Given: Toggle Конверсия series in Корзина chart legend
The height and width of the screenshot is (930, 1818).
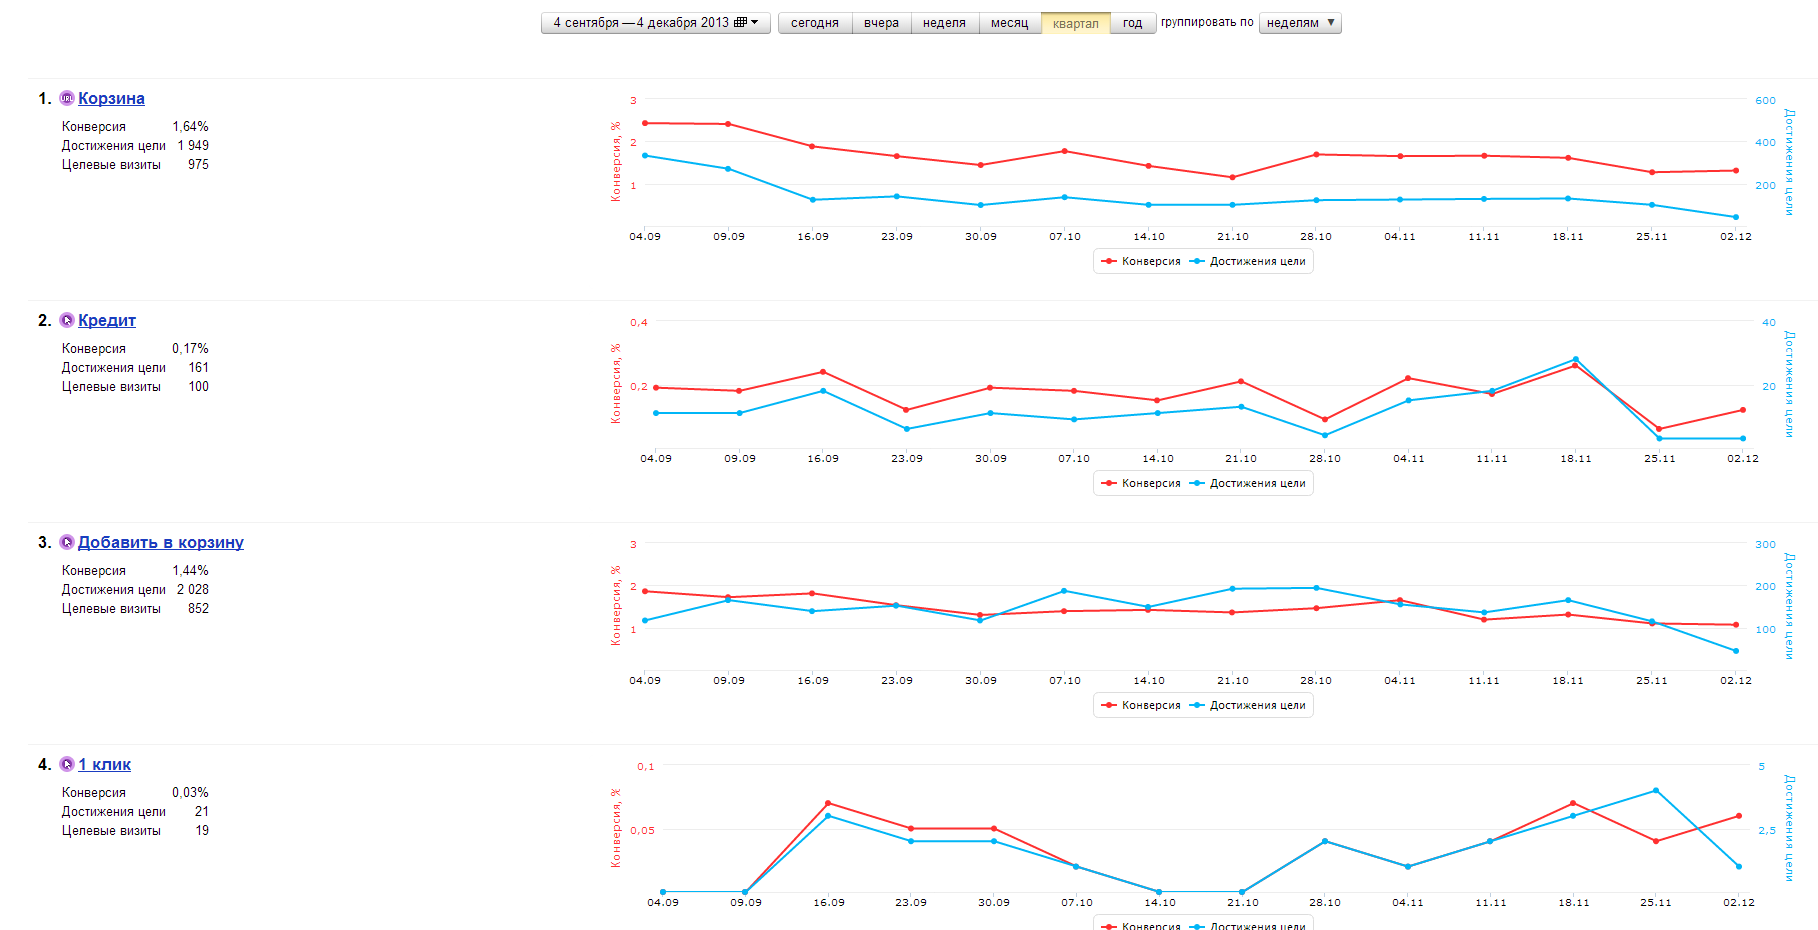Looking at the screenshot, I should (1141, 261).
